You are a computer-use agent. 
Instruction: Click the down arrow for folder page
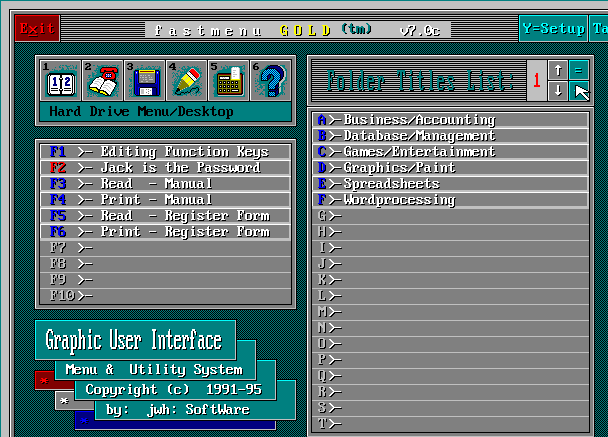point(558,91)
